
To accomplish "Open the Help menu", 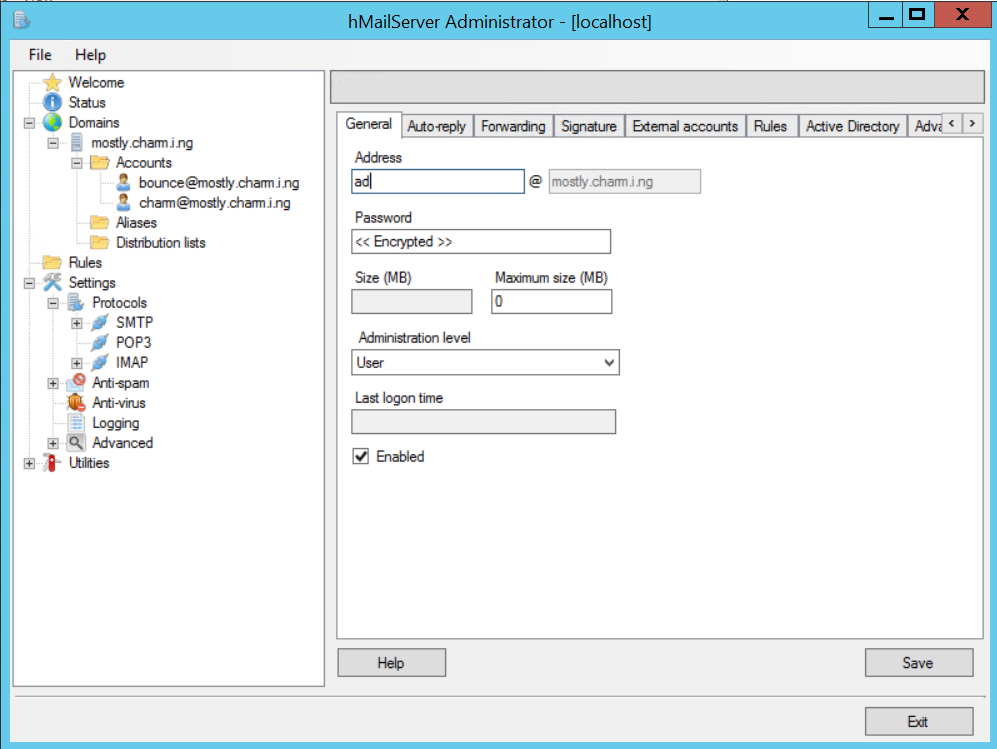I will (90, 55).
